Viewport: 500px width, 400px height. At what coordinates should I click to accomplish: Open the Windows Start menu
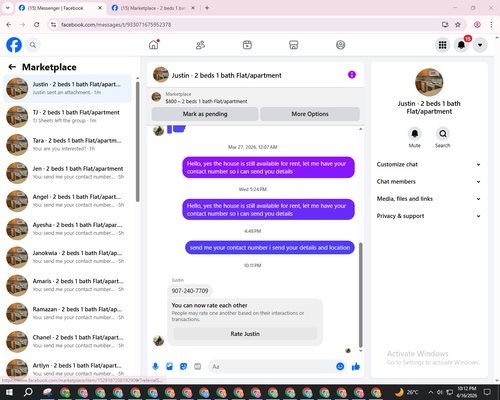pos(9,392)
